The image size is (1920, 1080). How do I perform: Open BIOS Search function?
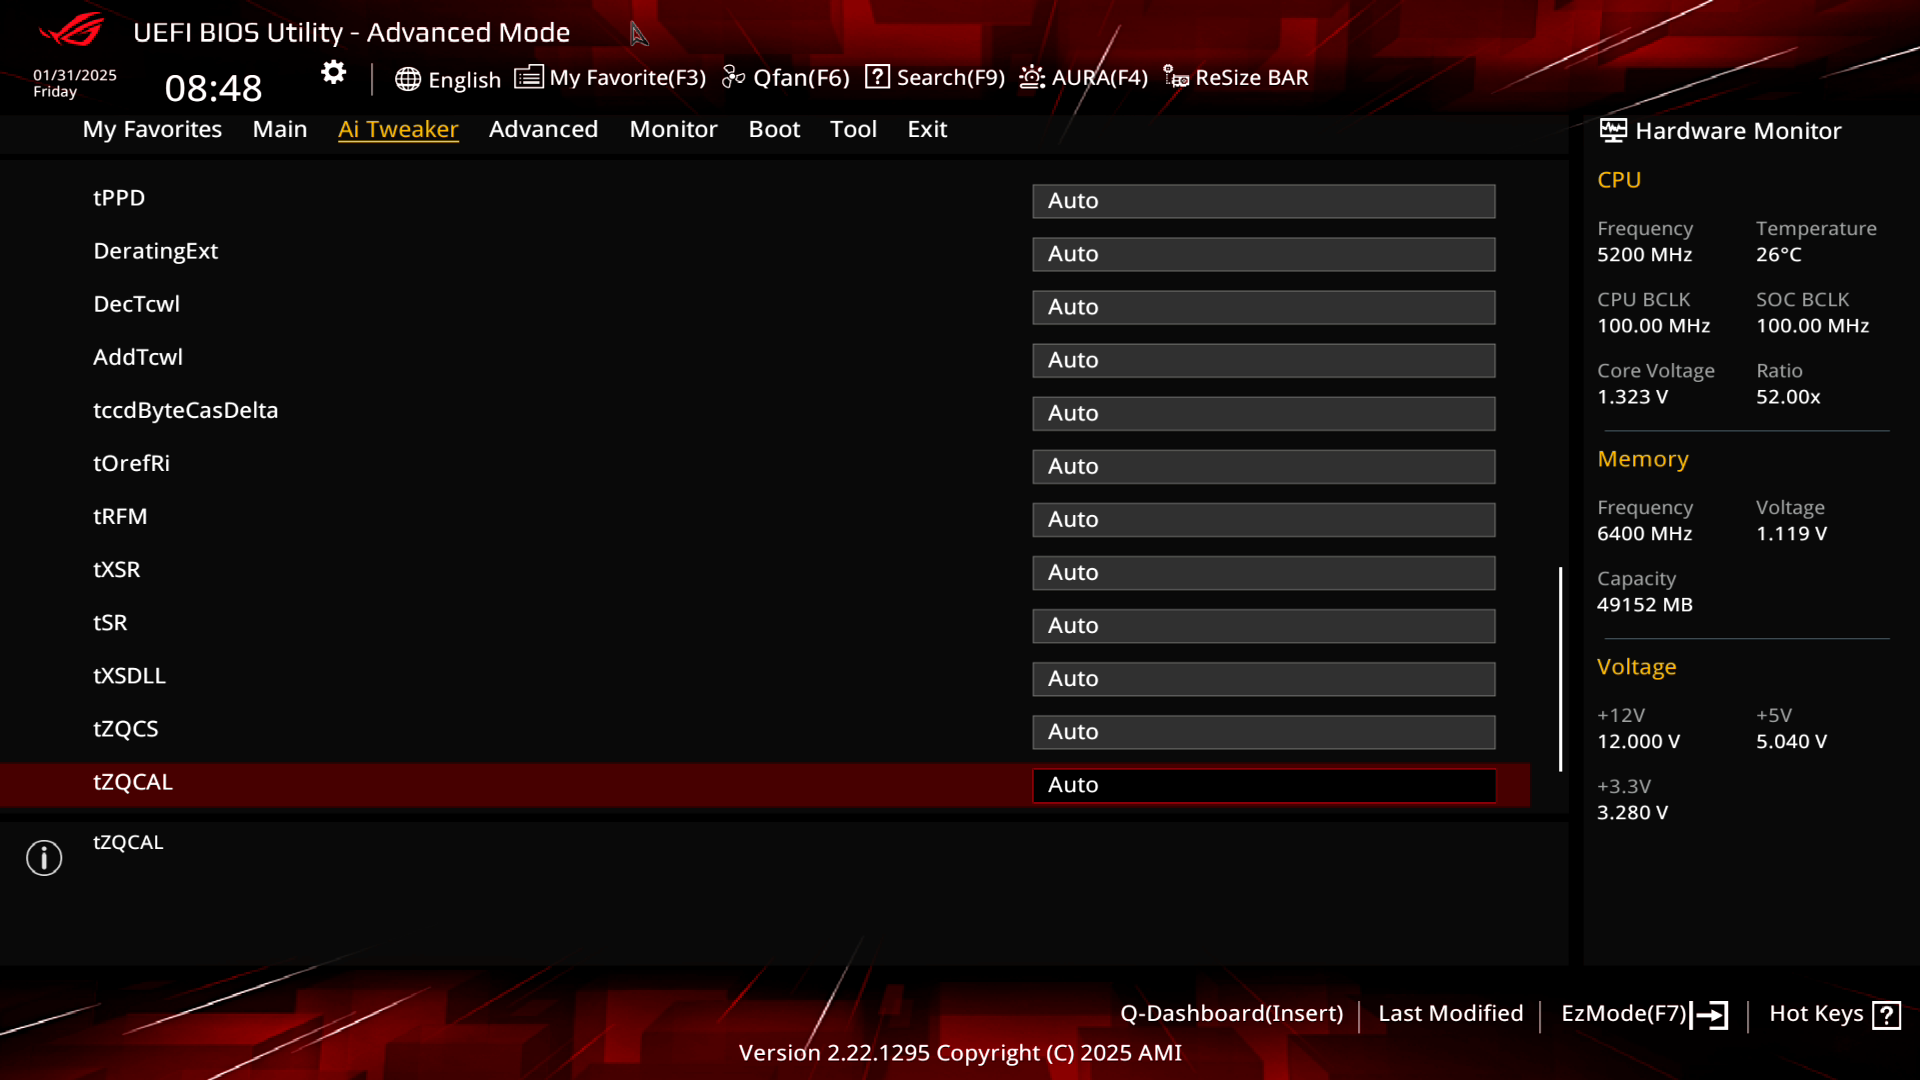(x=936, y=76)
